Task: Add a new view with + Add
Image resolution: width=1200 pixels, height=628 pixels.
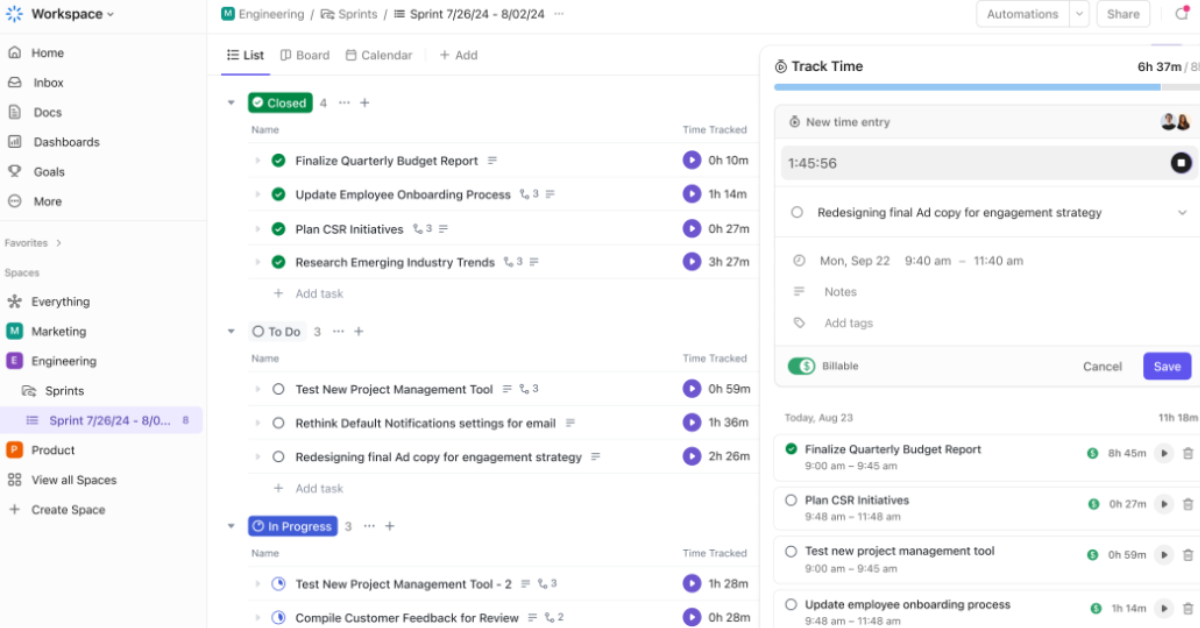Action: (458, 55)
